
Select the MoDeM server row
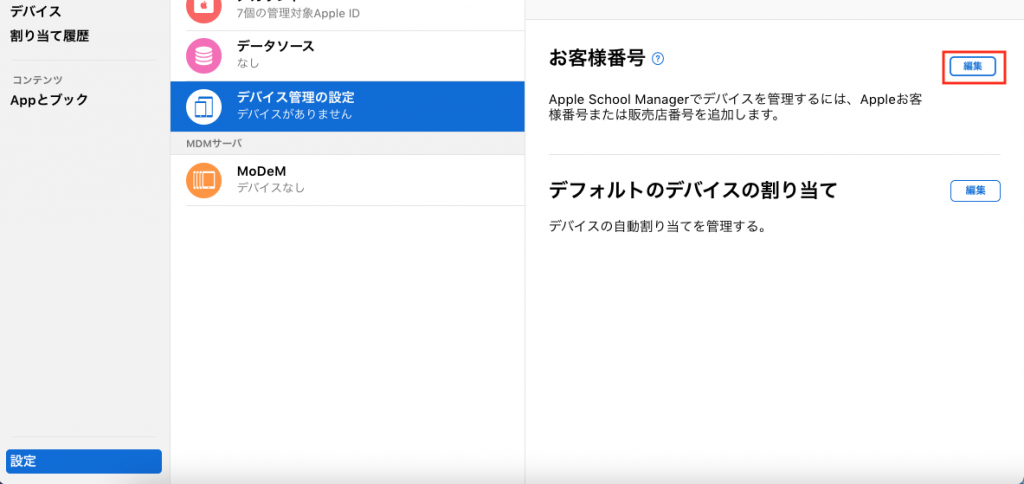click(347, 180)
